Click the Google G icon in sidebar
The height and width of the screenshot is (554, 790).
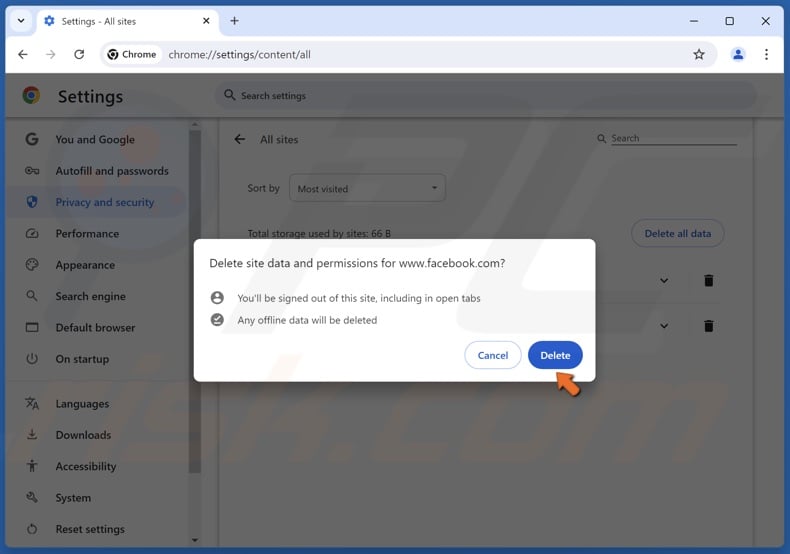(x=32, y=140)
